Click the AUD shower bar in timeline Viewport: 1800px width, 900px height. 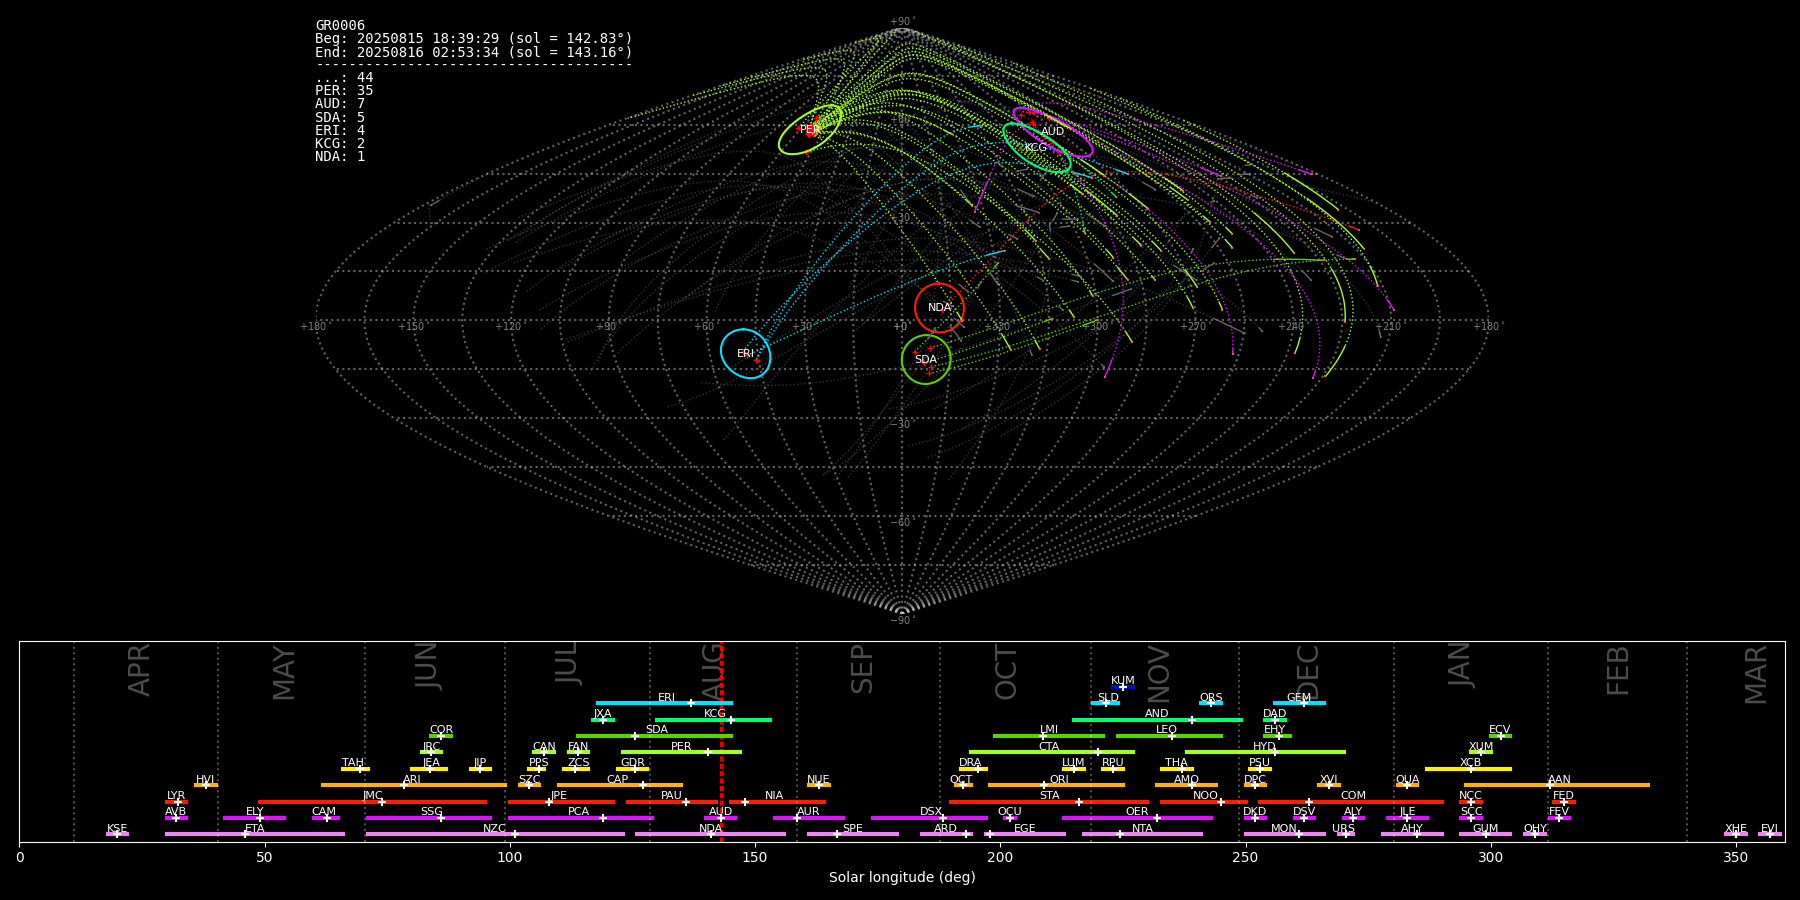pyautogui.click(x=720, y=818)
